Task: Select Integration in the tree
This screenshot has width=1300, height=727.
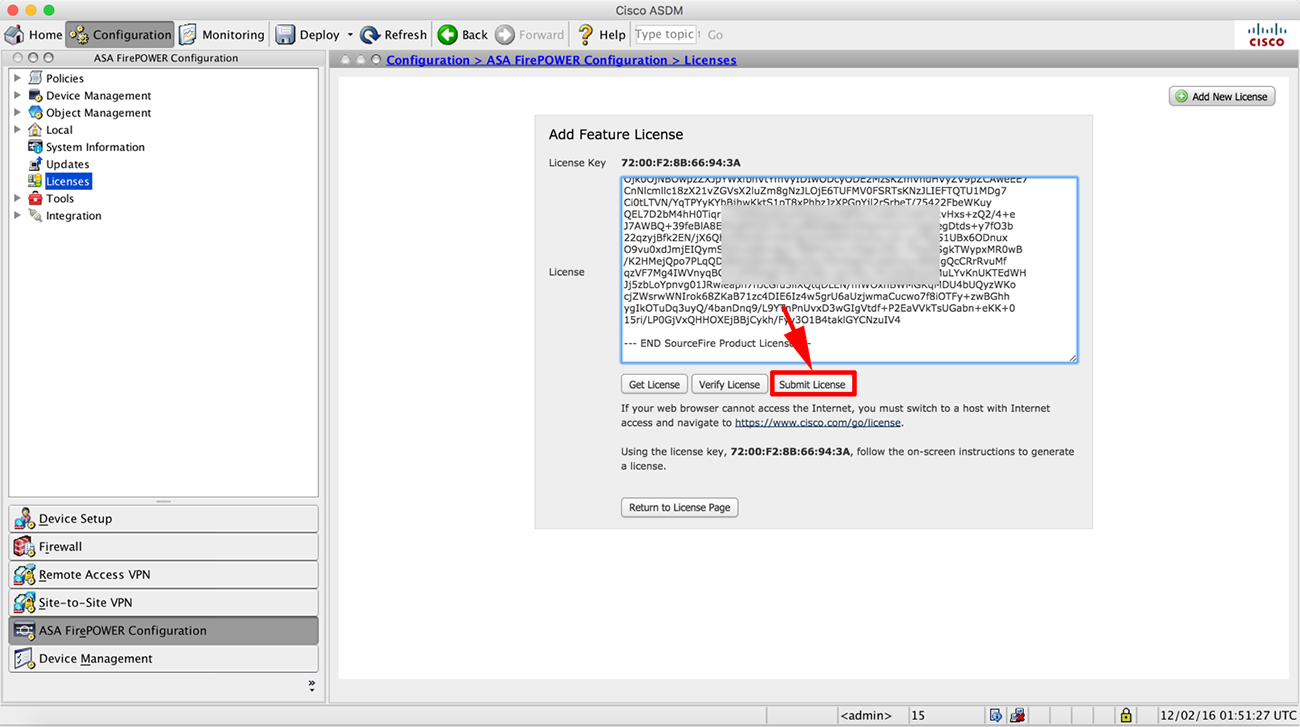Action: point(73,216)
